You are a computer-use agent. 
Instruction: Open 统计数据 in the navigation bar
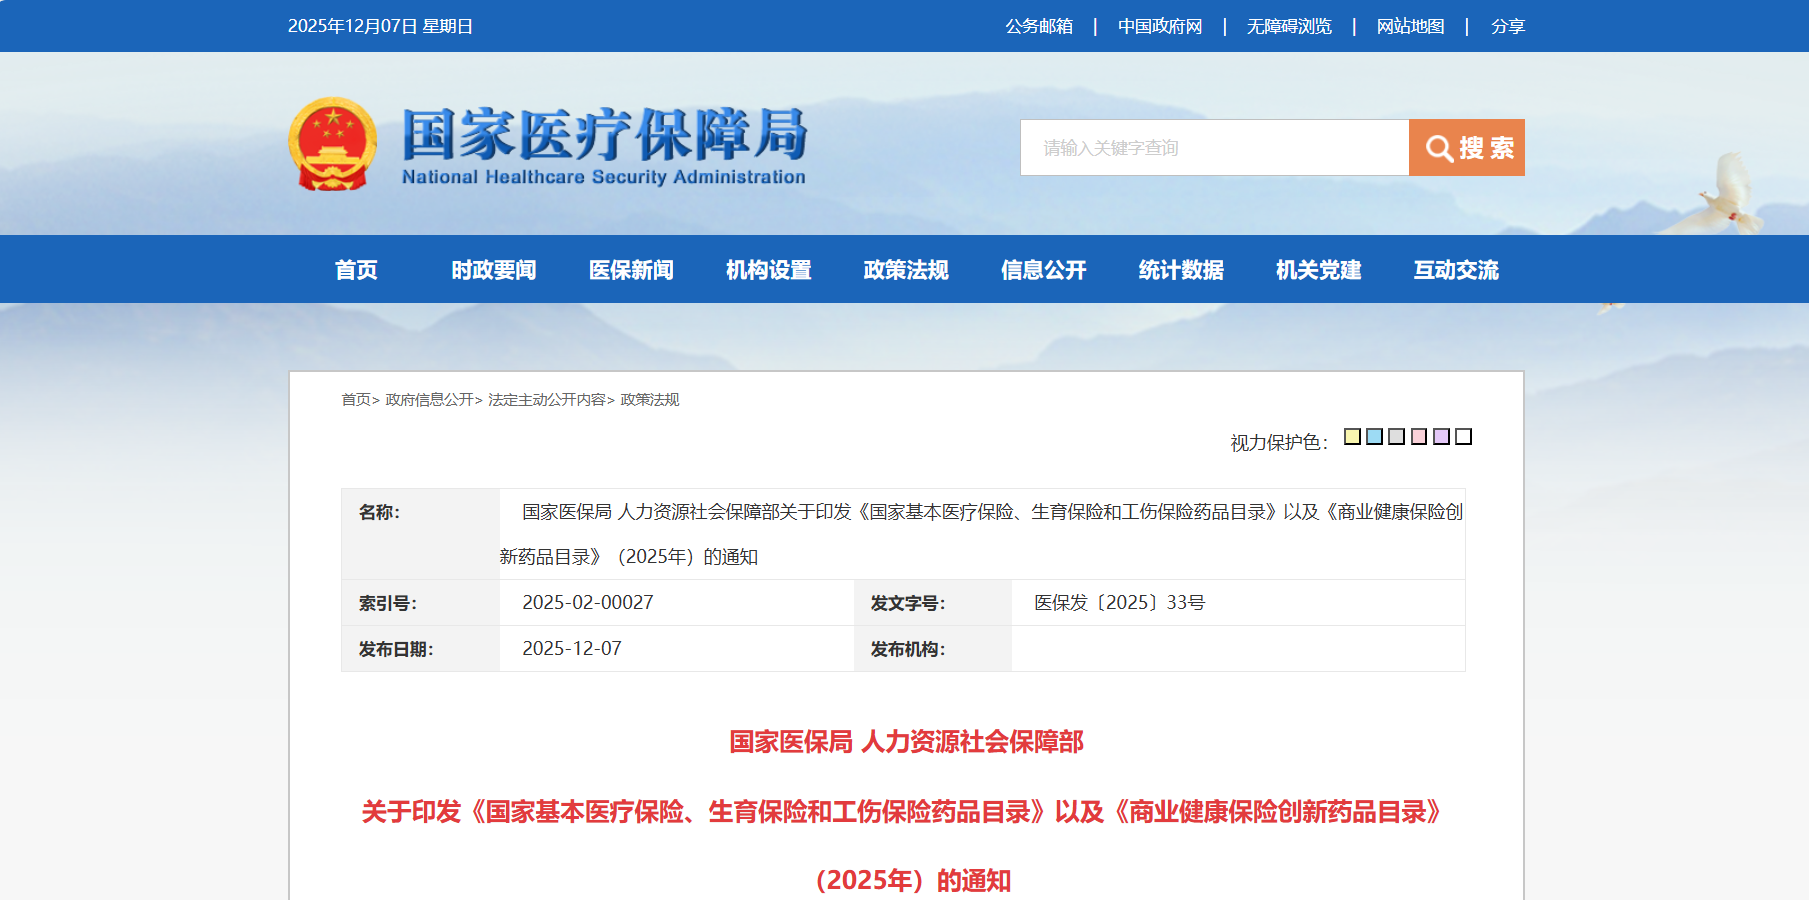(1181, 270)
